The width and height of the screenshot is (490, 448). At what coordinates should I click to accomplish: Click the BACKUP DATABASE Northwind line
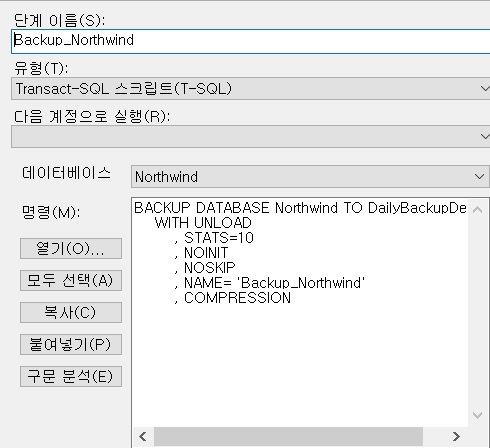tap(300, 208)
